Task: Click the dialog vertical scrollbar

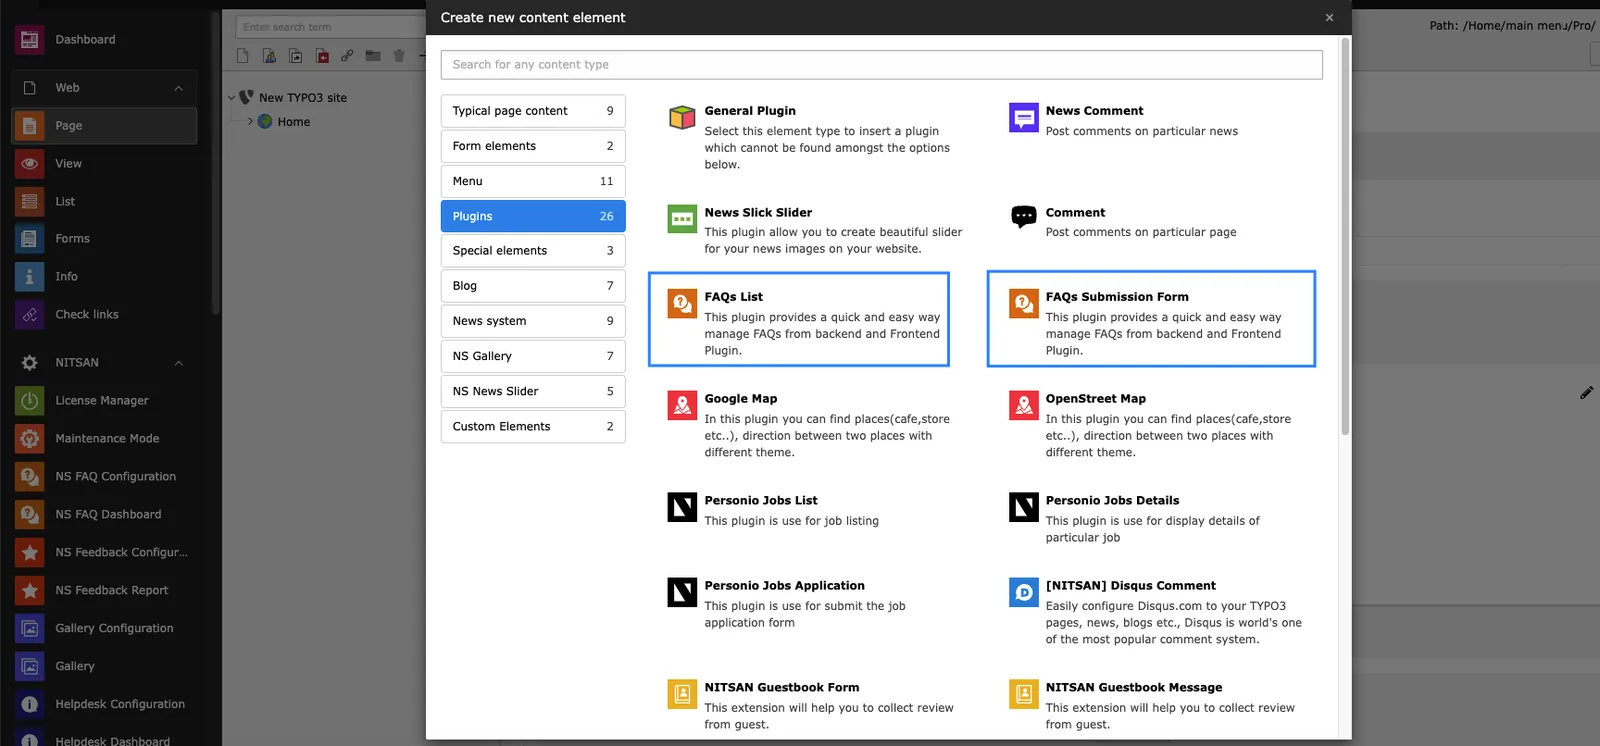Action: 1345,236
